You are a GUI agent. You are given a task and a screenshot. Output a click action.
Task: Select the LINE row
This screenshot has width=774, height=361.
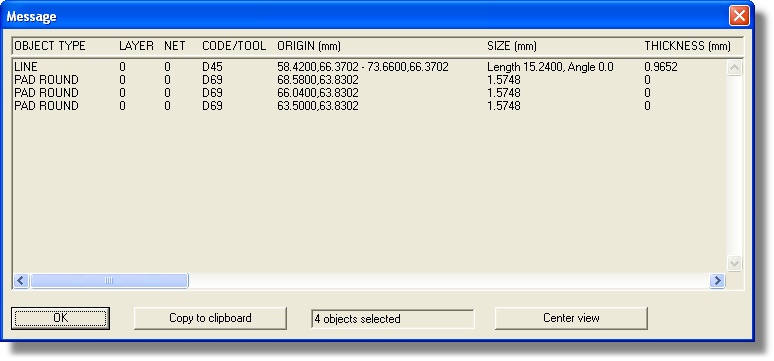coord(369,67)
